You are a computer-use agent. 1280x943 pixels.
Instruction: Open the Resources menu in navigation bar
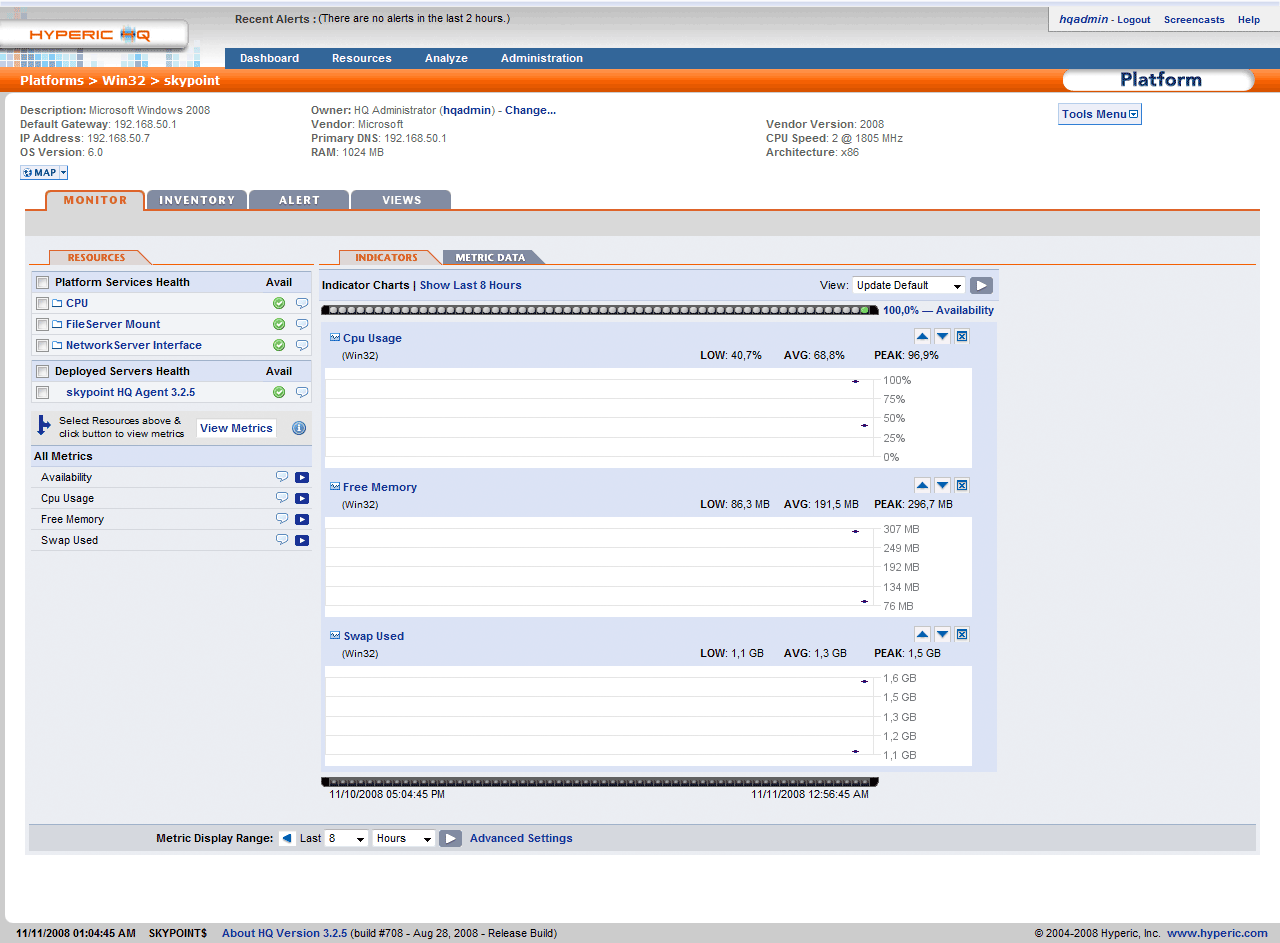tap(361, 58)
